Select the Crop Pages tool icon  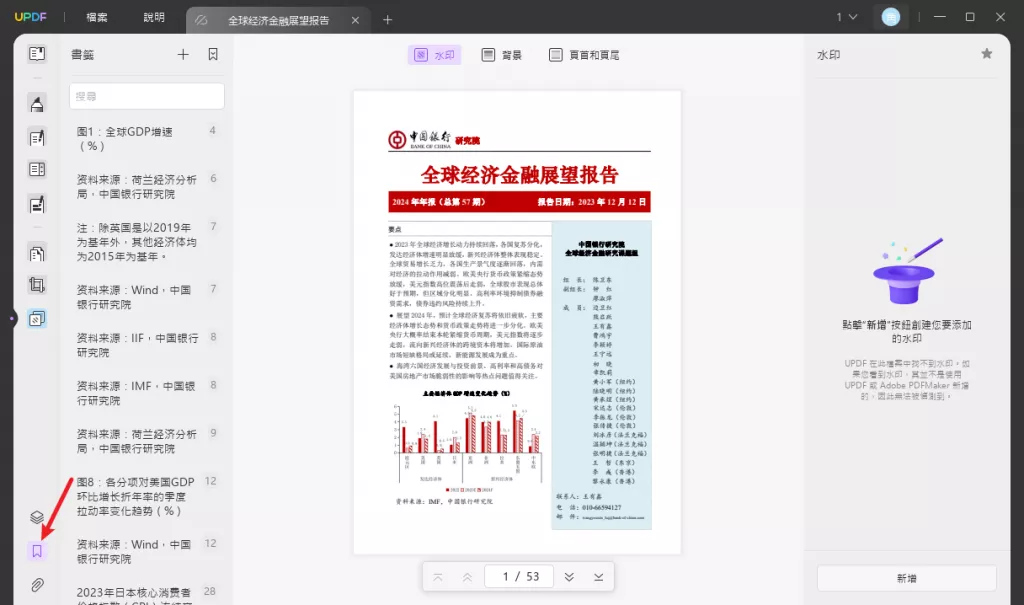37,285
